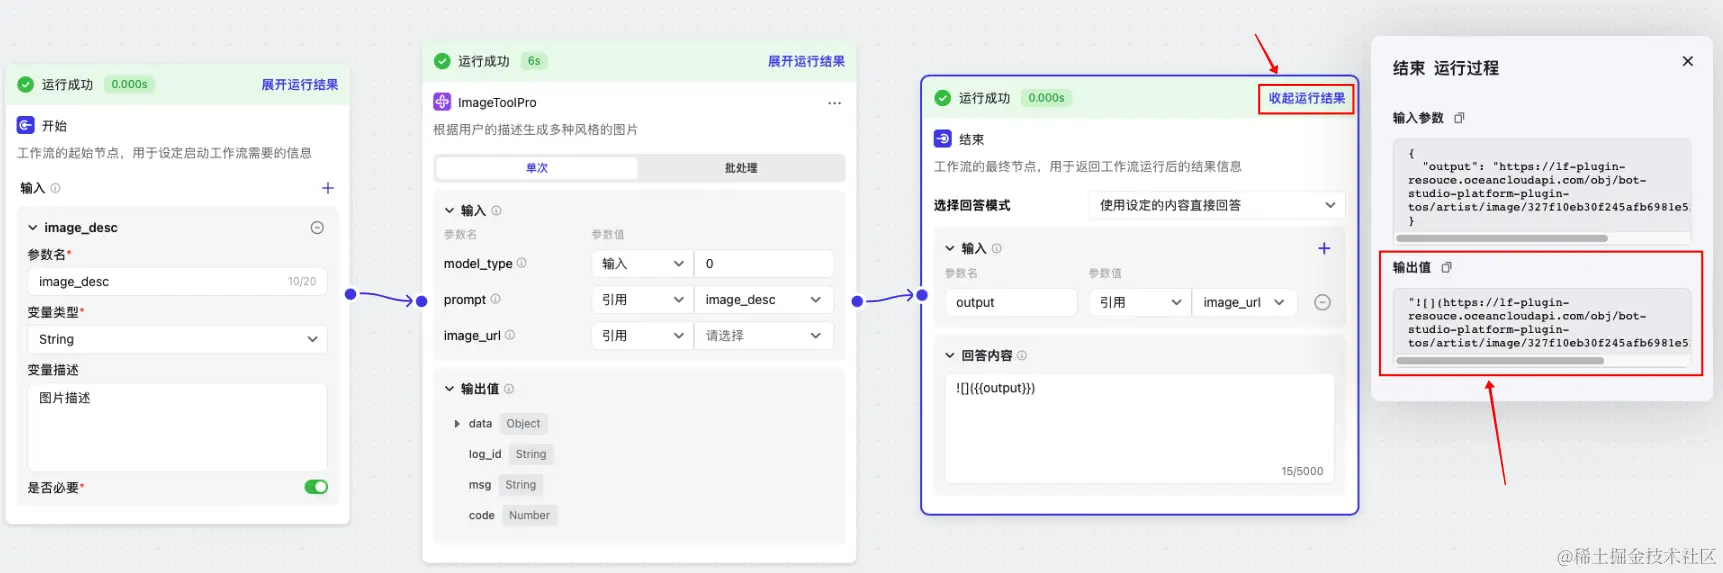Screen dimensions: 1723x573
Task: Toggle the required switch for image_desc
Action: (x=316, y=487)
